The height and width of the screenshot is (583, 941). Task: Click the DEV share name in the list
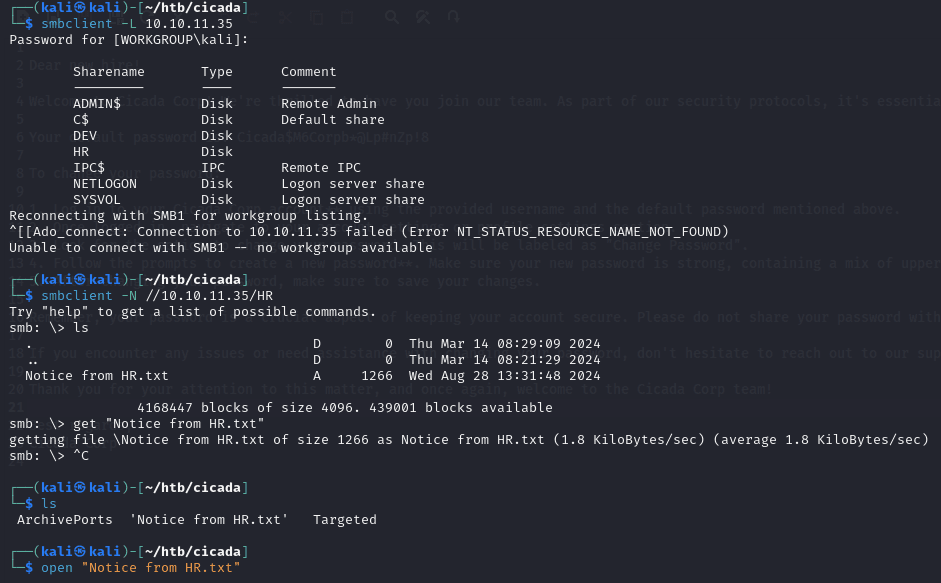pos(85,136)
